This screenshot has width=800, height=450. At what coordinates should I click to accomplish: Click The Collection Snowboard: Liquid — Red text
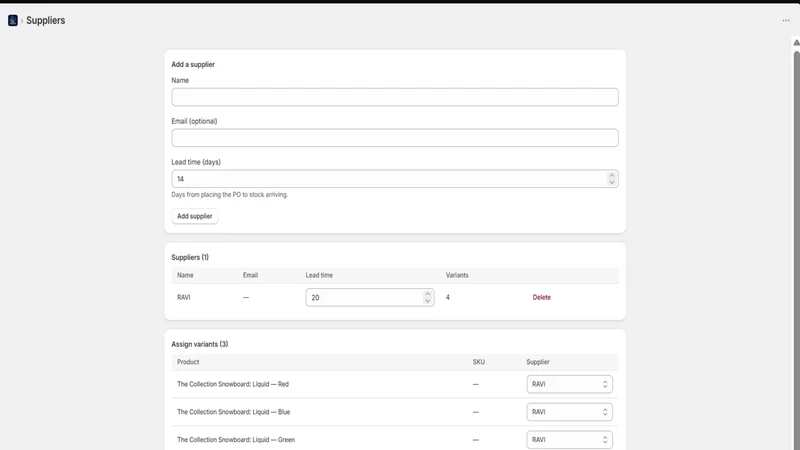(233, 384)
